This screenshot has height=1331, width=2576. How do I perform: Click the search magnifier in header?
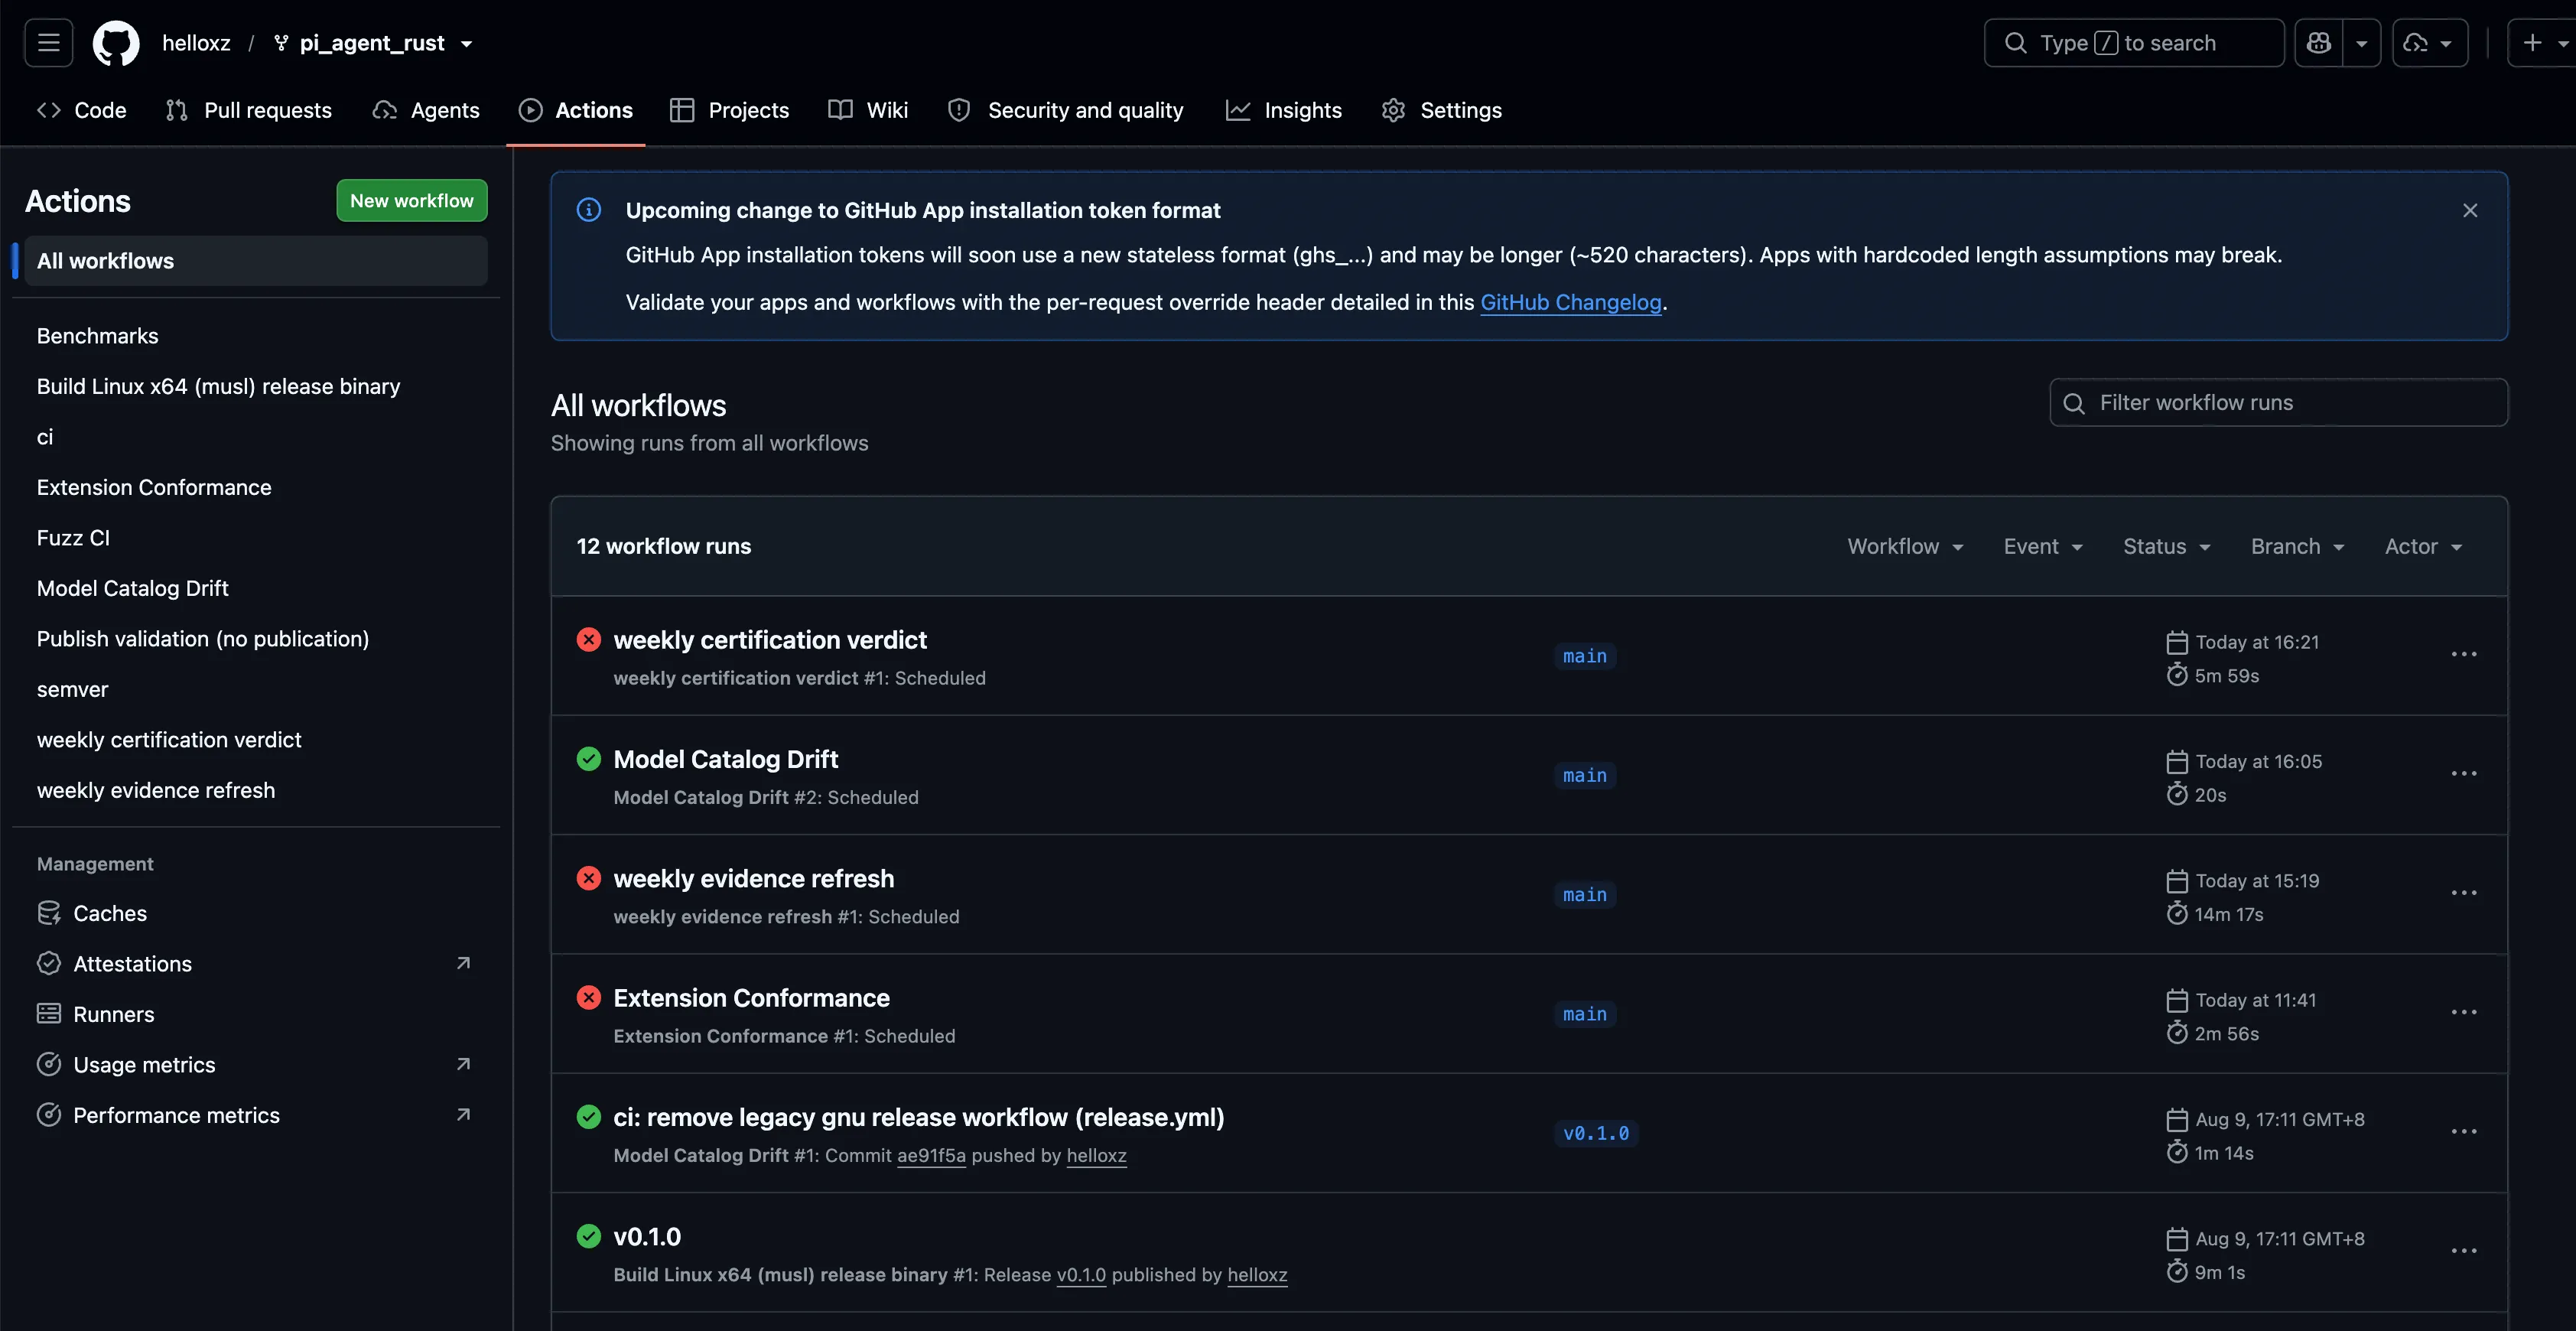pyautogui.click(x=2016, y=43)
